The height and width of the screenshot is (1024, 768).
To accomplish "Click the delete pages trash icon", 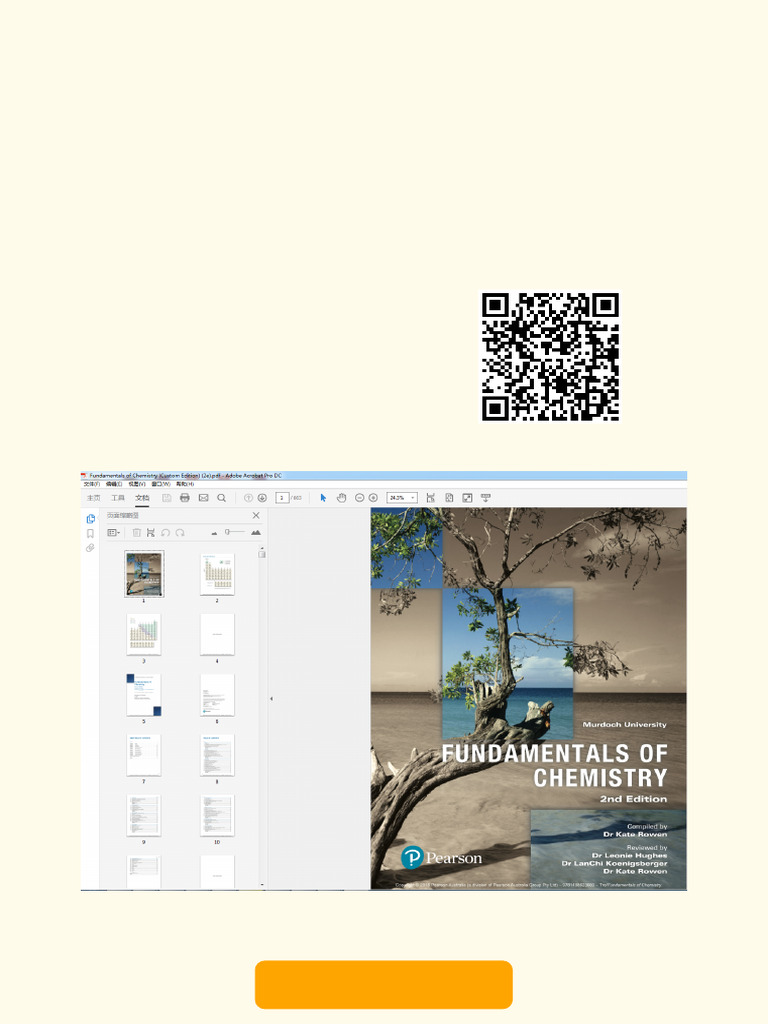I will point(136,533).
